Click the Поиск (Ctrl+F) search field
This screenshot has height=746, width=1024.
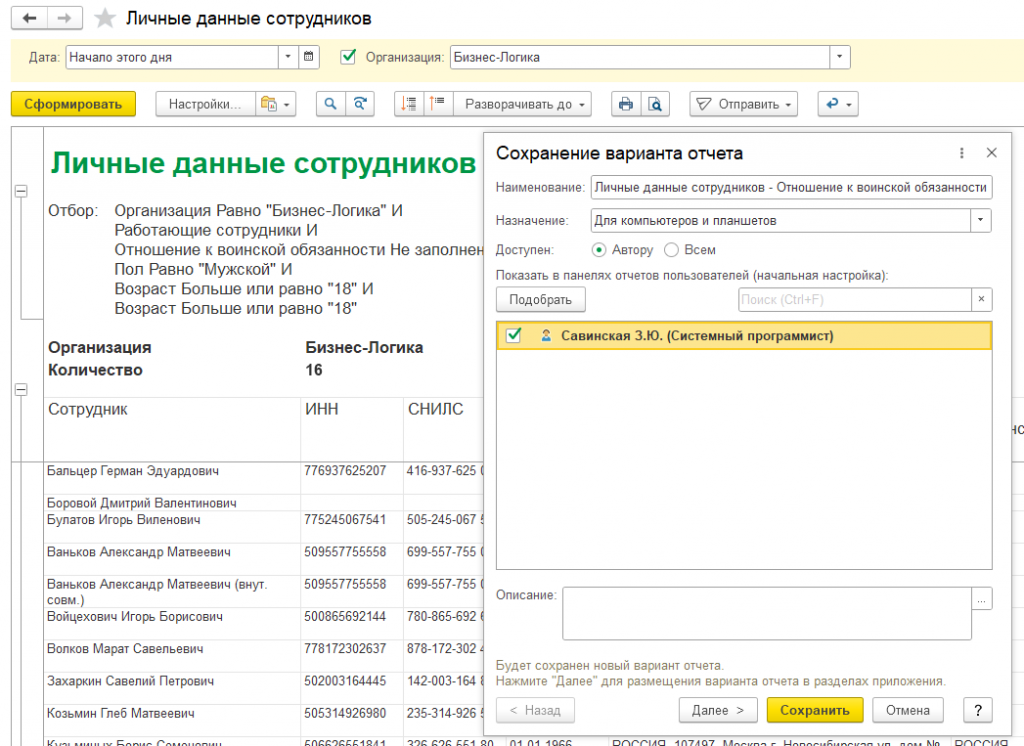click(x=854, y=299)
